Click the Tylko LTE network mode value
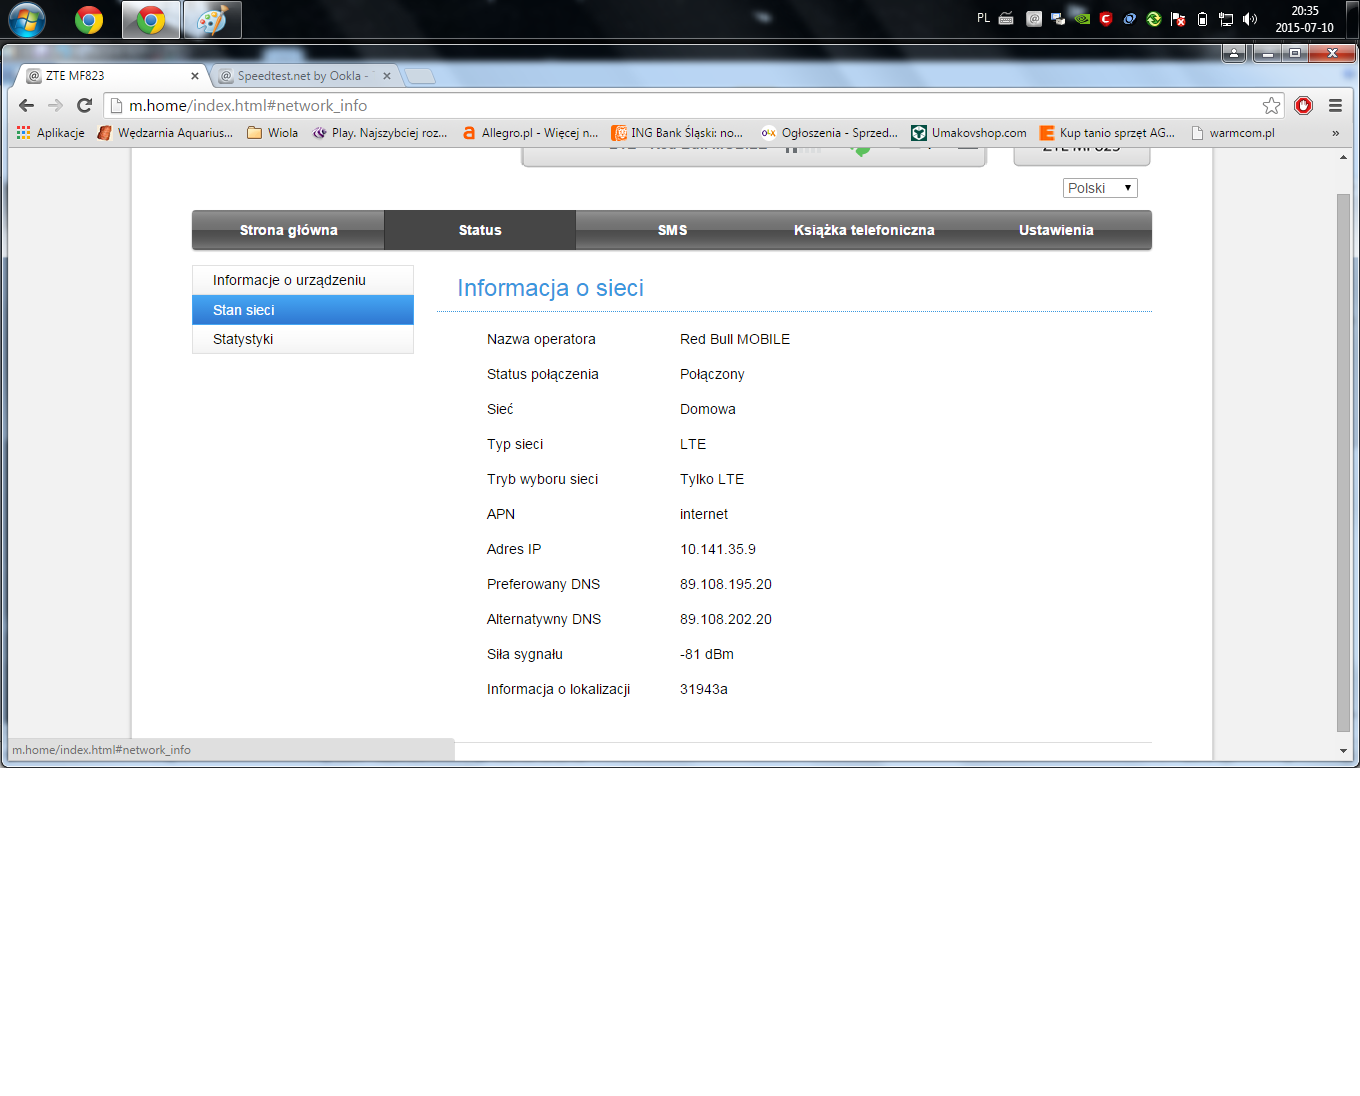Screen dimensions: 1360x1096 pyautogui.click(x=712, y=479)
